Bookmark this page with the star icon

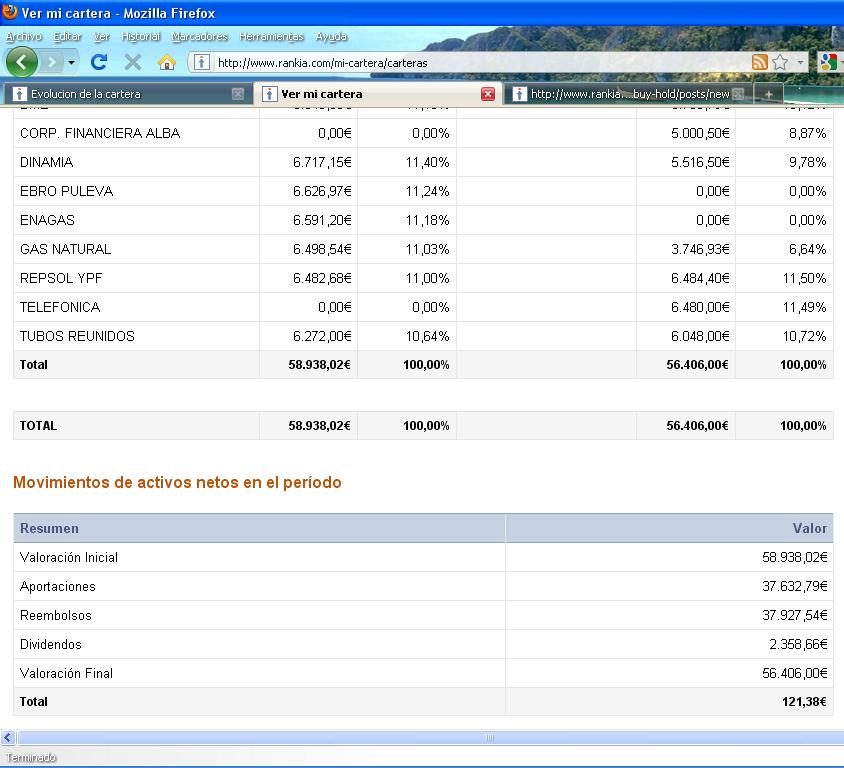coord(780,62)
